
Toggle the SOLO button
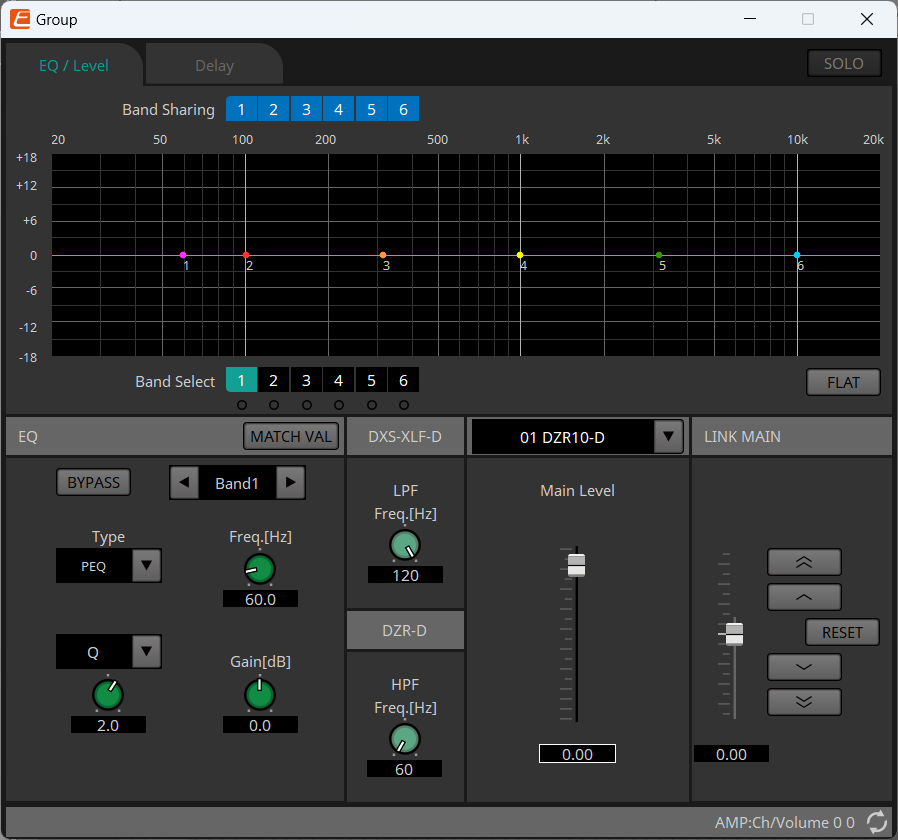[x=843, y=63]
